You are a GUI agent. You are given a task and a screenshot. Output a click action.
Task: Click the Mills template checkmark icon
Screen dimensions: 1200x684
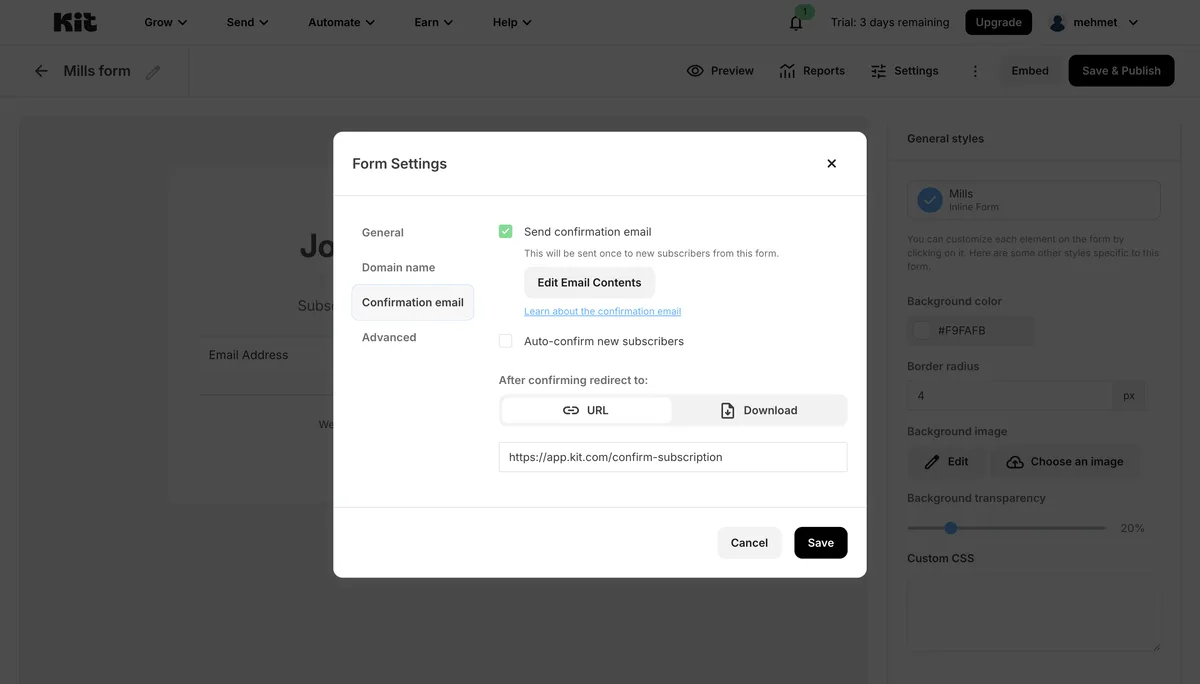coord(930,200)
